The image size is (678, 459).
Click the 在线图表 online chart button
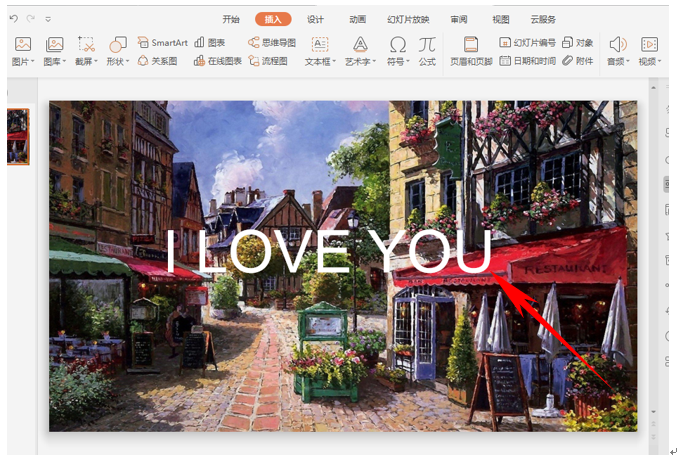click(x=217, y=61)
